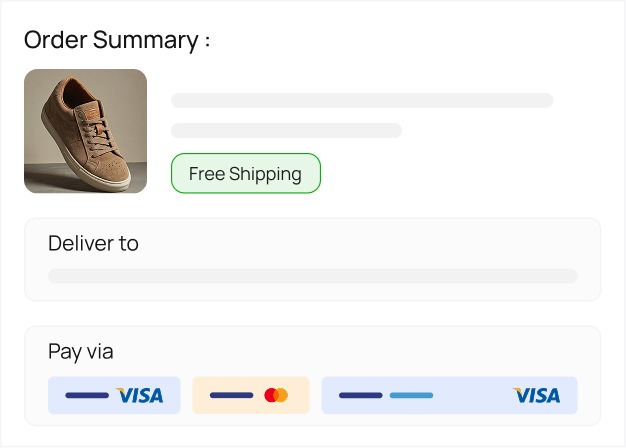This screenshot has width=626, height=448.
Task: Click the Deliver to section's empty bottom area
Action: (312, 292)
